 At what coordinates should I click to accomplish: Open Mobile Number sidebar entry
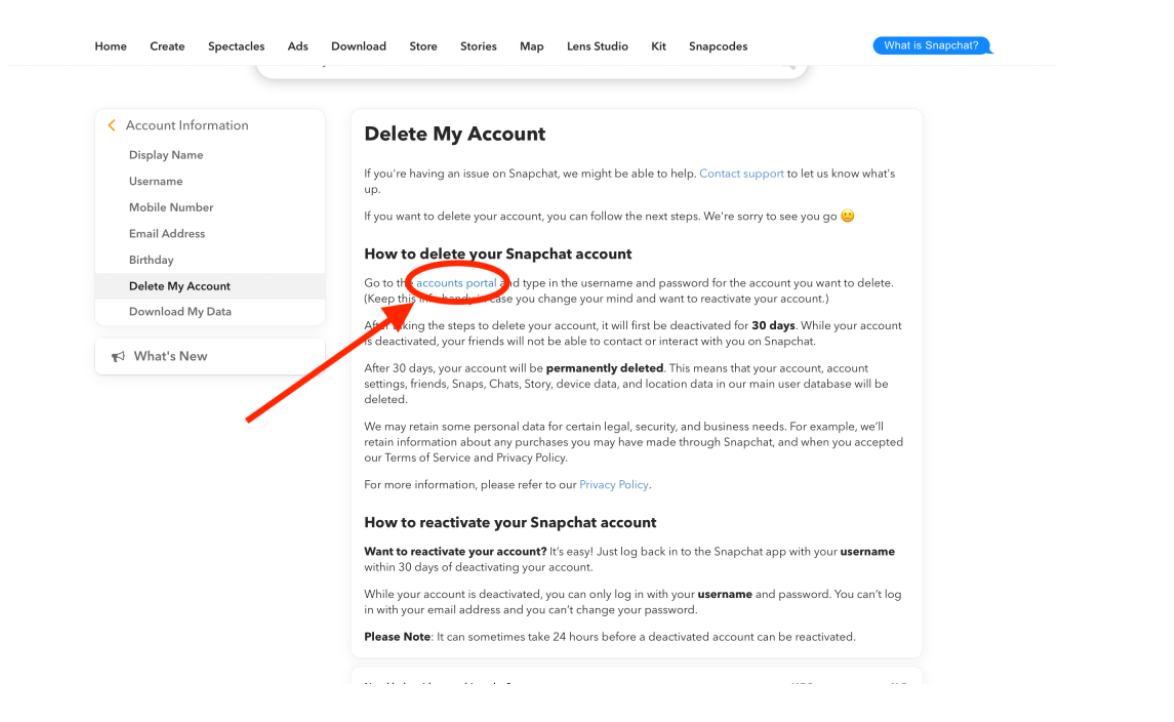coord(171,207)
